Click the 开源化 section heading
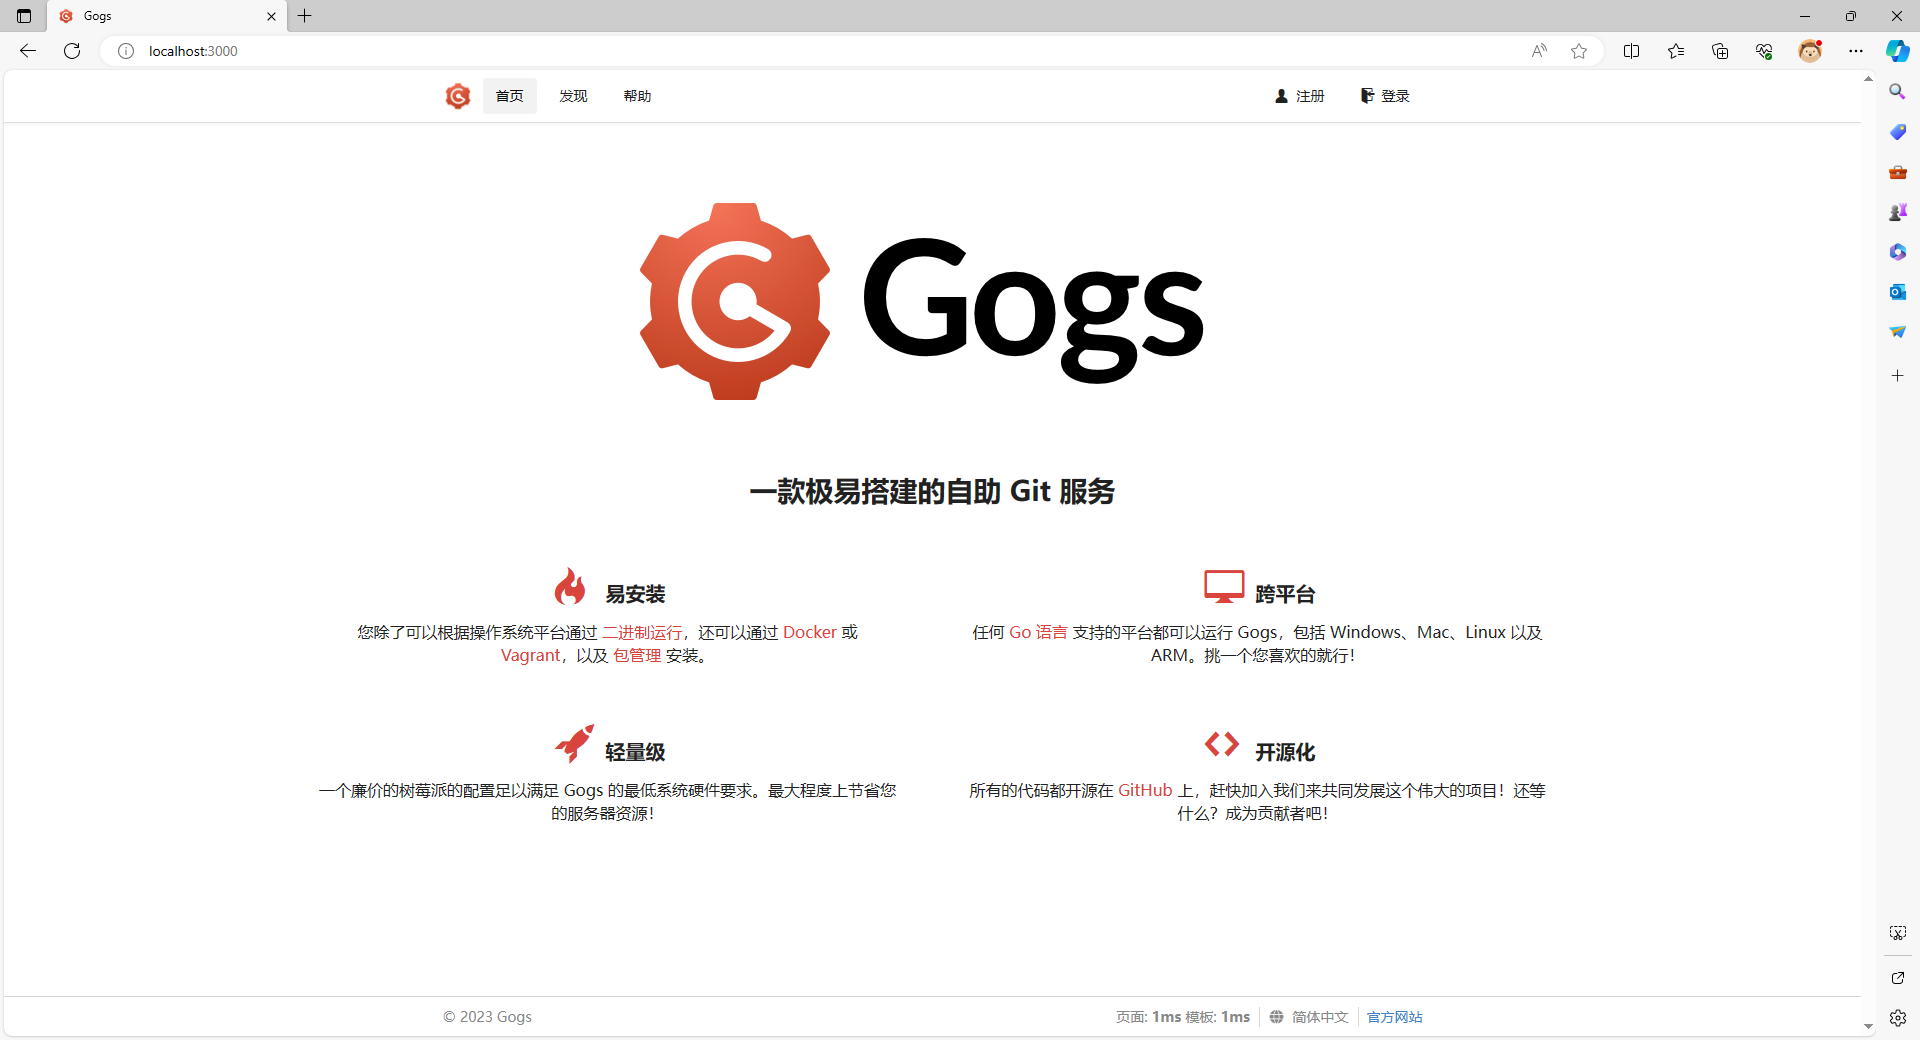 point(1285,752)
